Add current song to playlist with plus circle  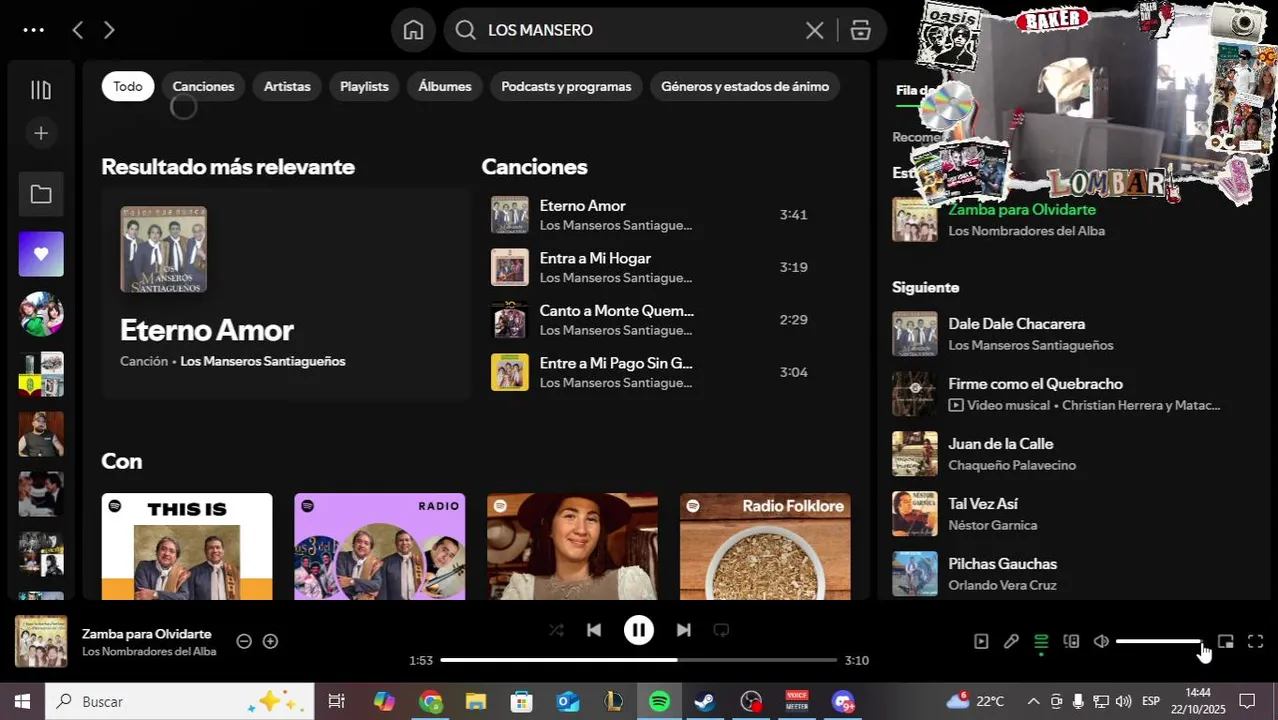[270, 641]
